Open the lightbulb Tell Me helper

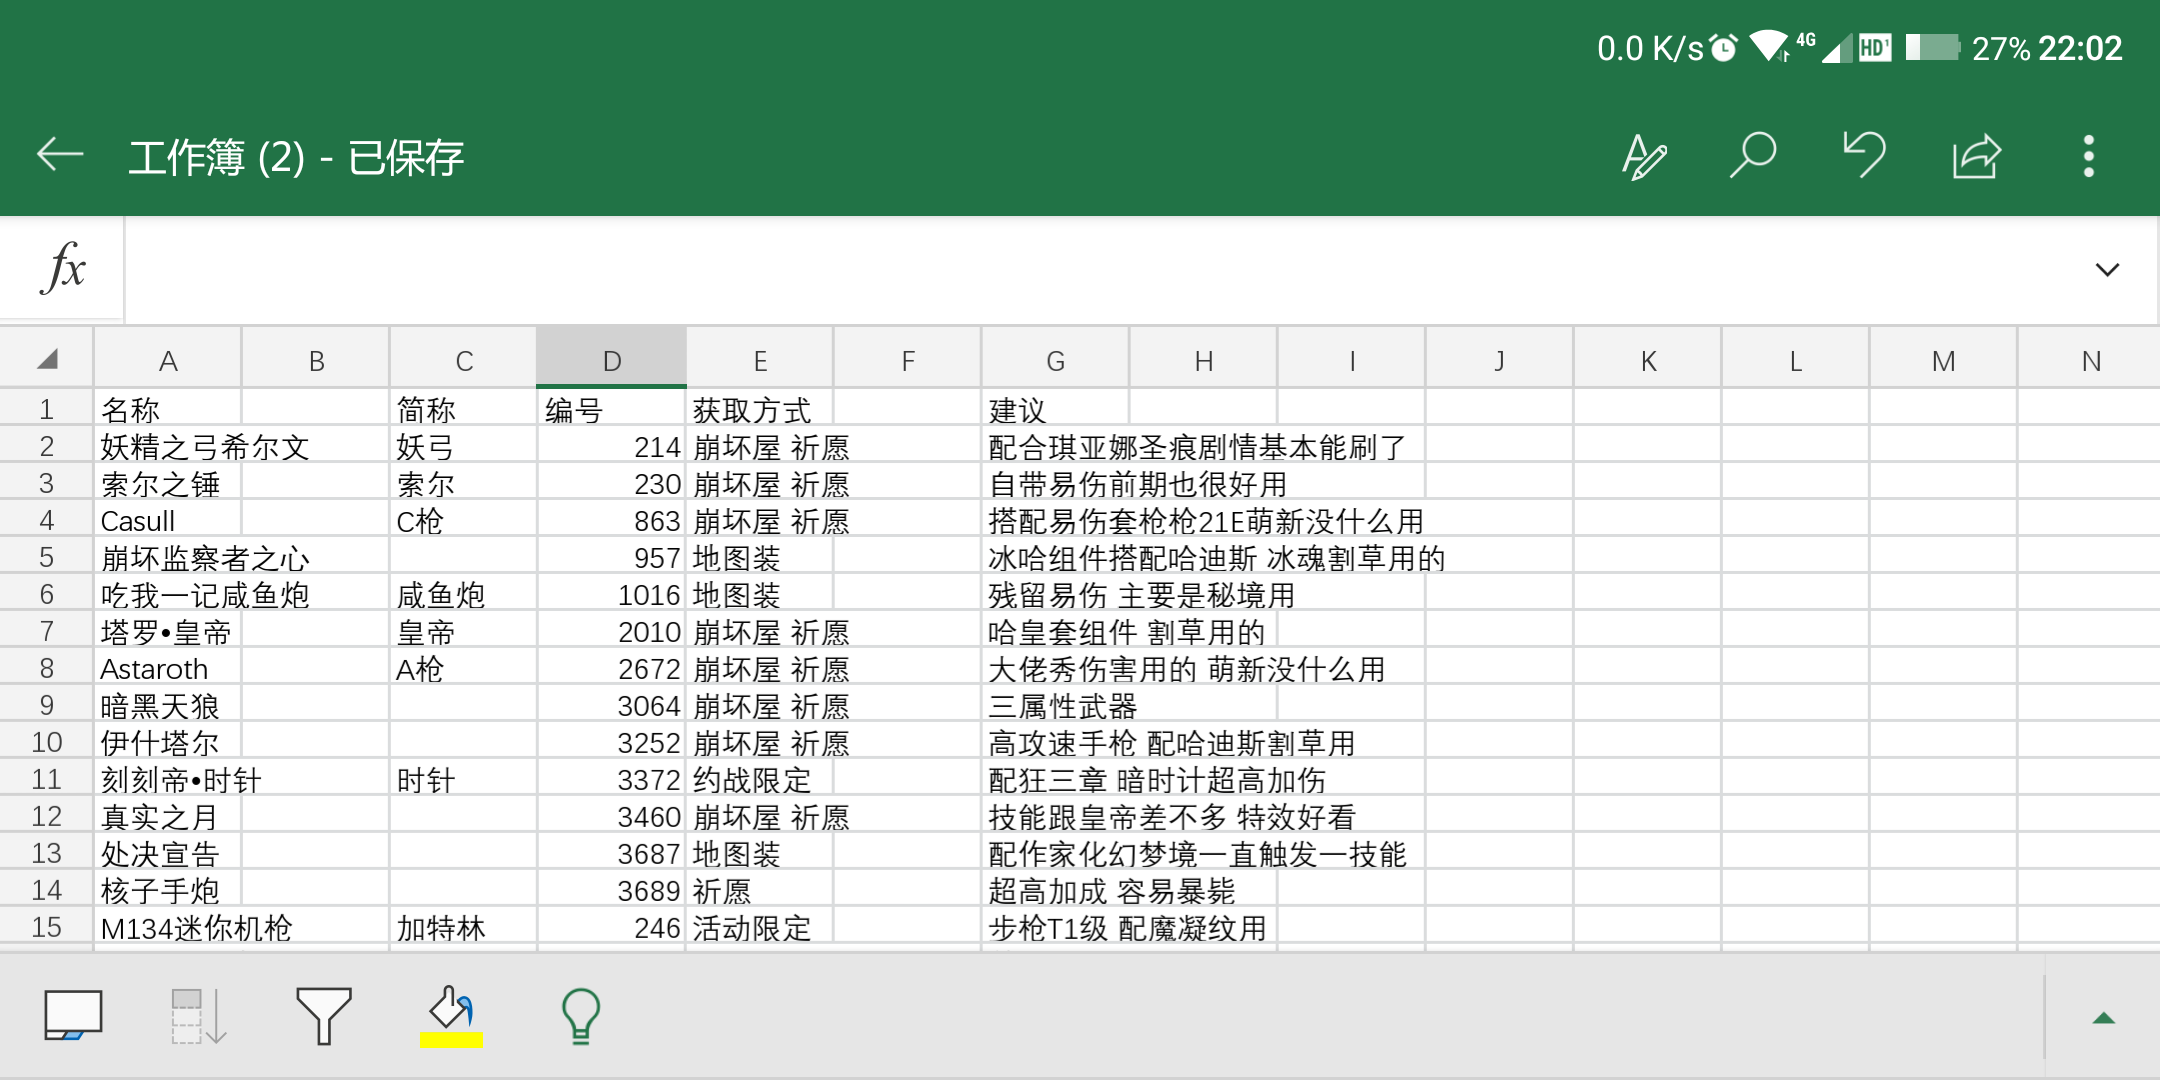(580, 1016)
